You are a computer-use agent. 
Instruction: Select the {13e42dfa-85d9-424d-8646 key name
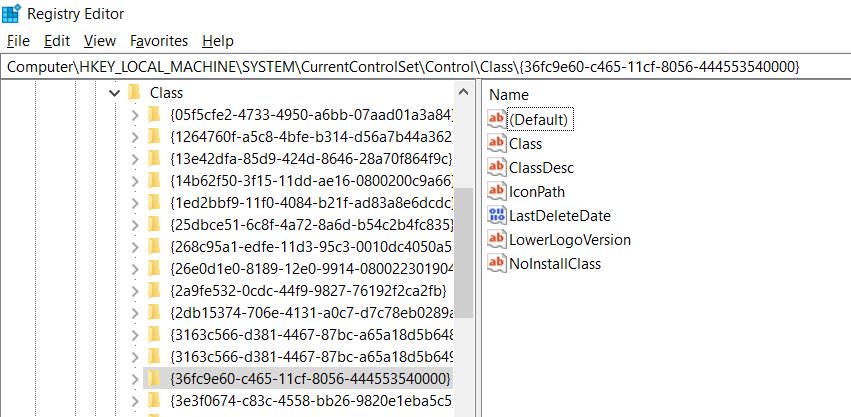[x=311, y=159]
